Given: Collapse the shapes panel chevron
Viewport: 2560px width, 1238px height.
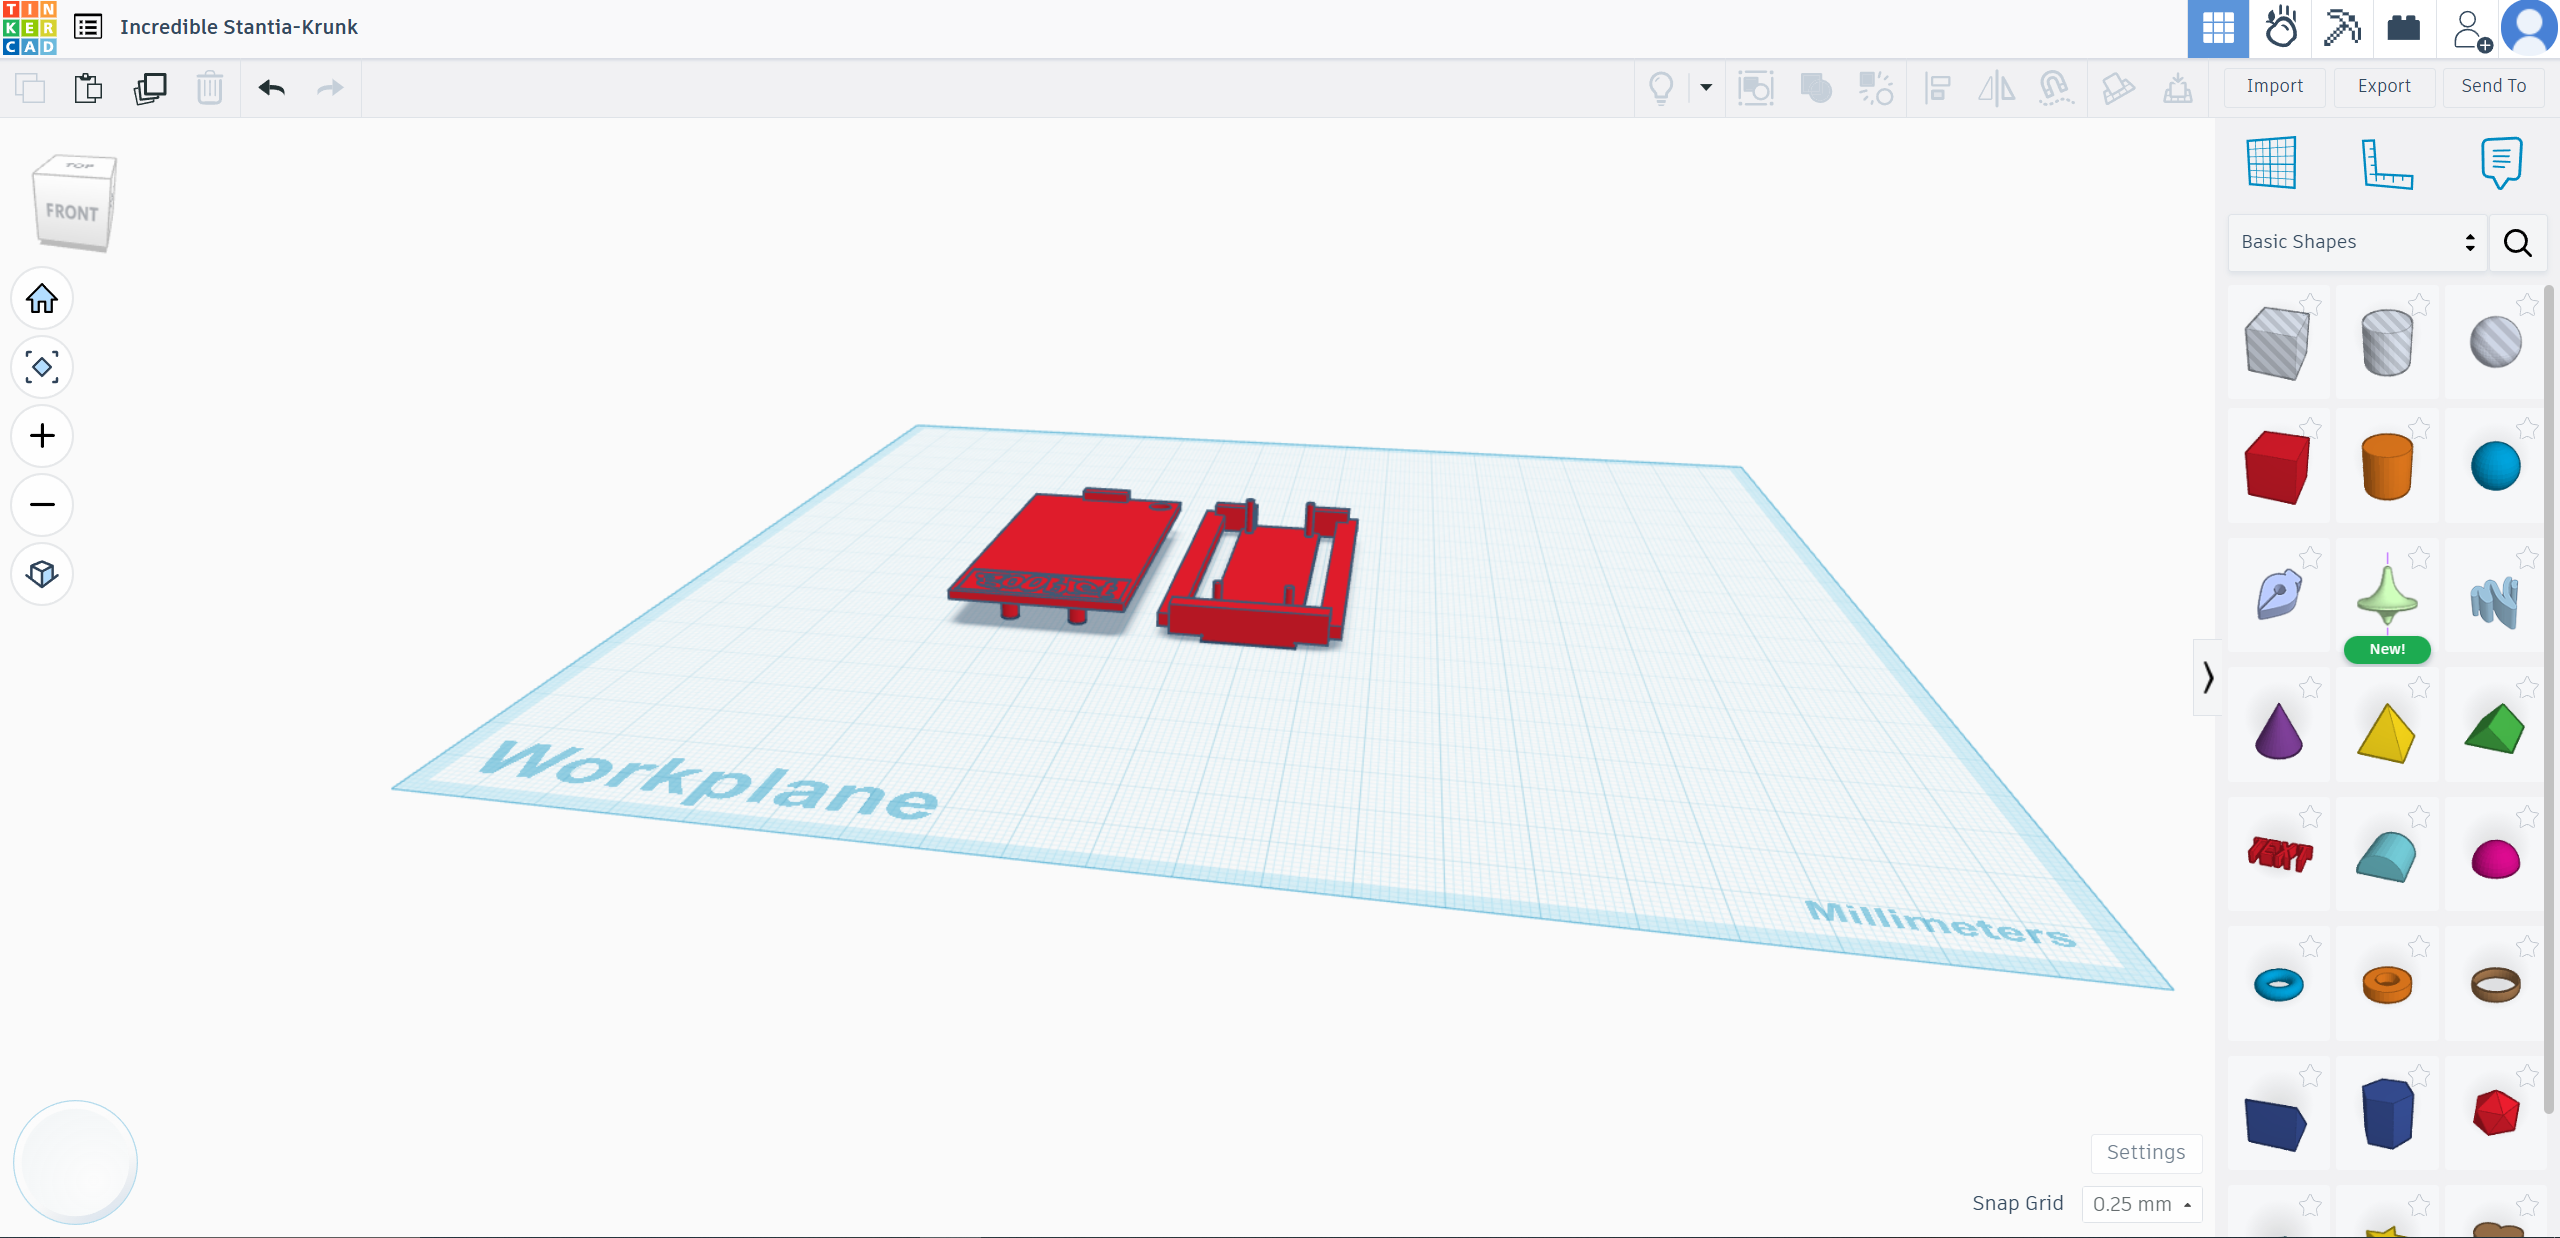Looking at the screenshot, I should [x=2208, y=678].
